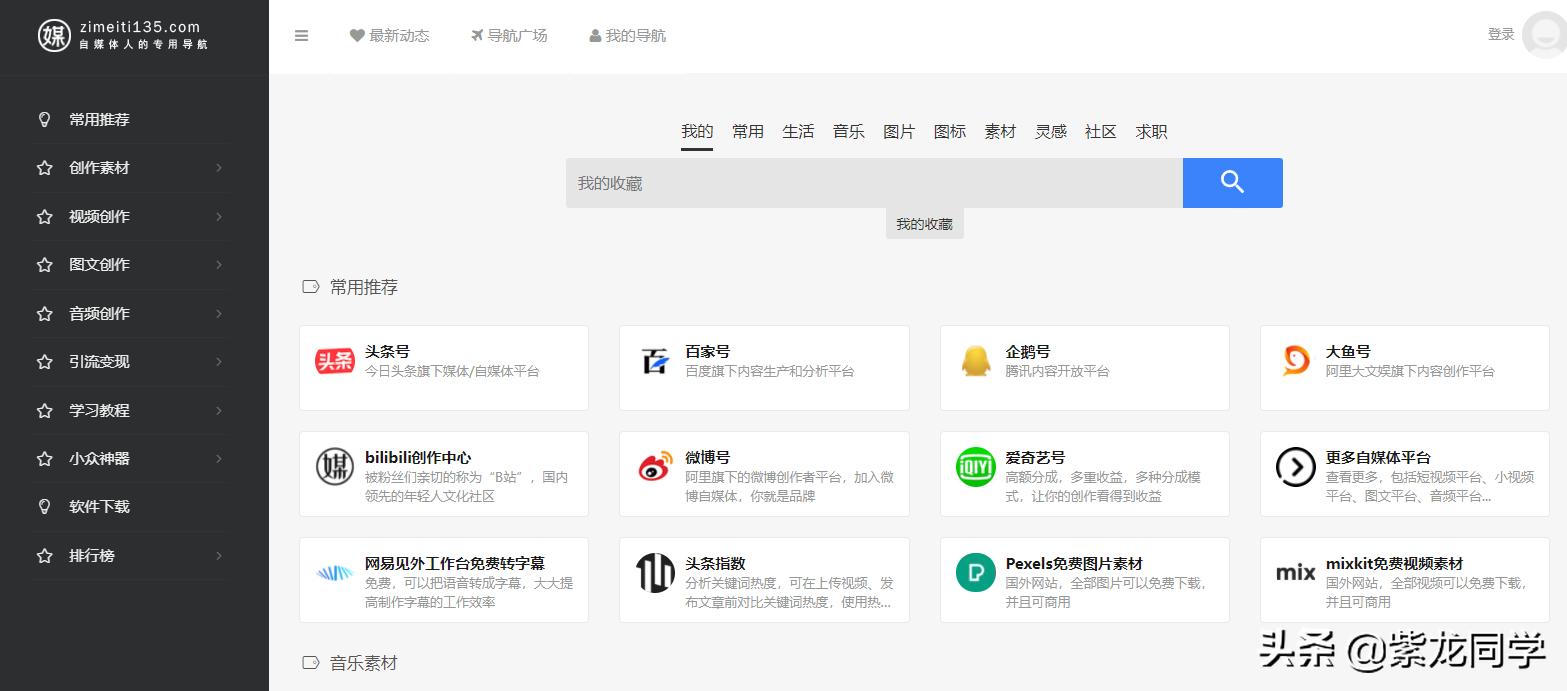Click the tag icon beside 音乐素材 heading

coord(311,663)
